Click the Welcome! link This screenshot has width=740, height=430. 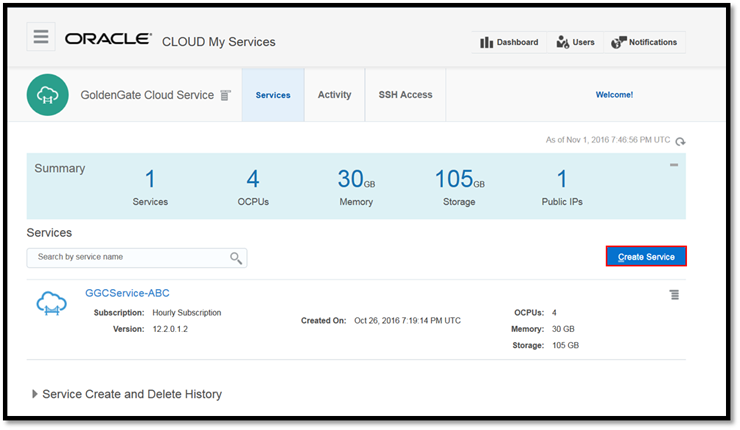[x=614, y=95]
